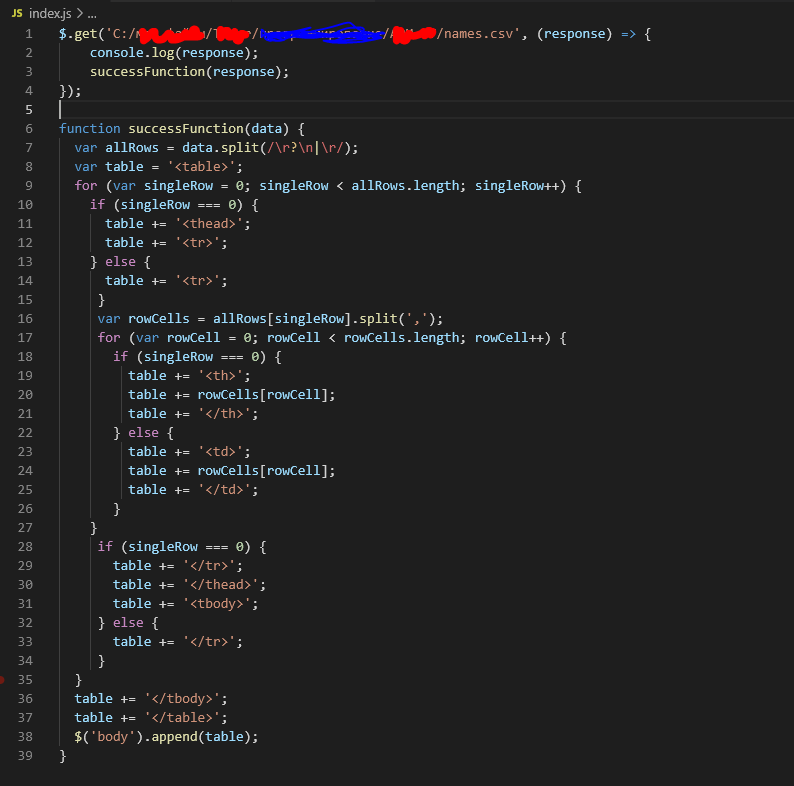Click 'rowCells.length' in the inner for loop
The width and height of the screenshot is (794, 786).
click(x=401, y=338)
